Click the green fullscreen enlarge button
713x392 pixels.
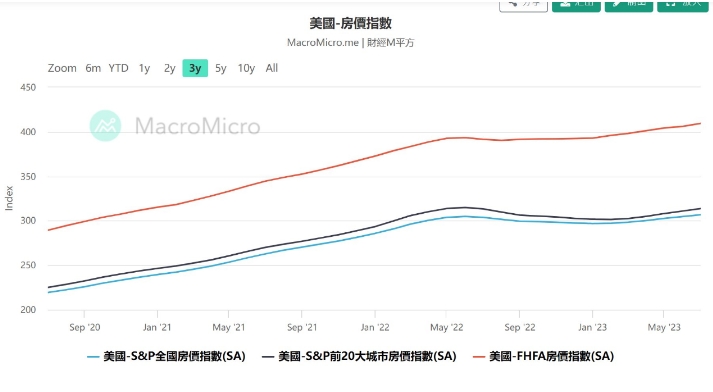pyautogui.click(x=683, y=5)
